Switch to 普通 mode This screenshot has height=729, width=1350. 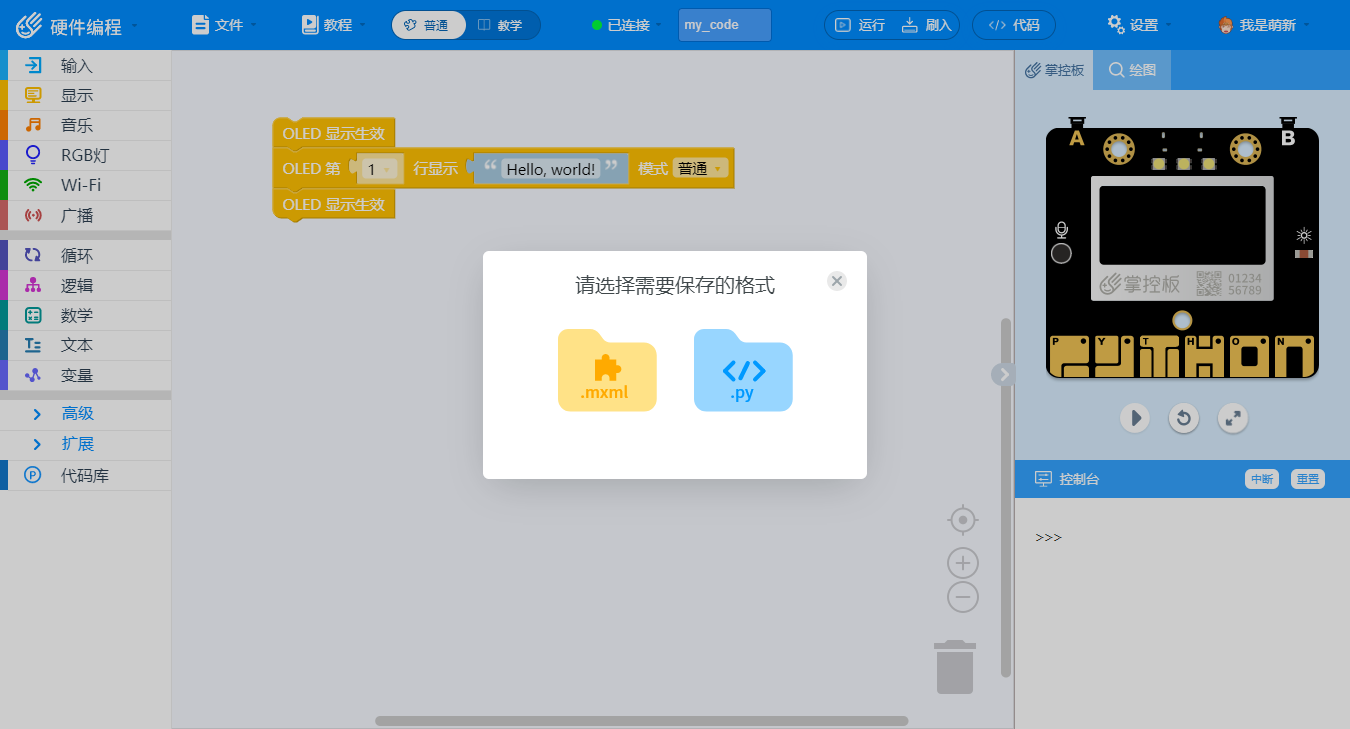(x=429, y=25)
